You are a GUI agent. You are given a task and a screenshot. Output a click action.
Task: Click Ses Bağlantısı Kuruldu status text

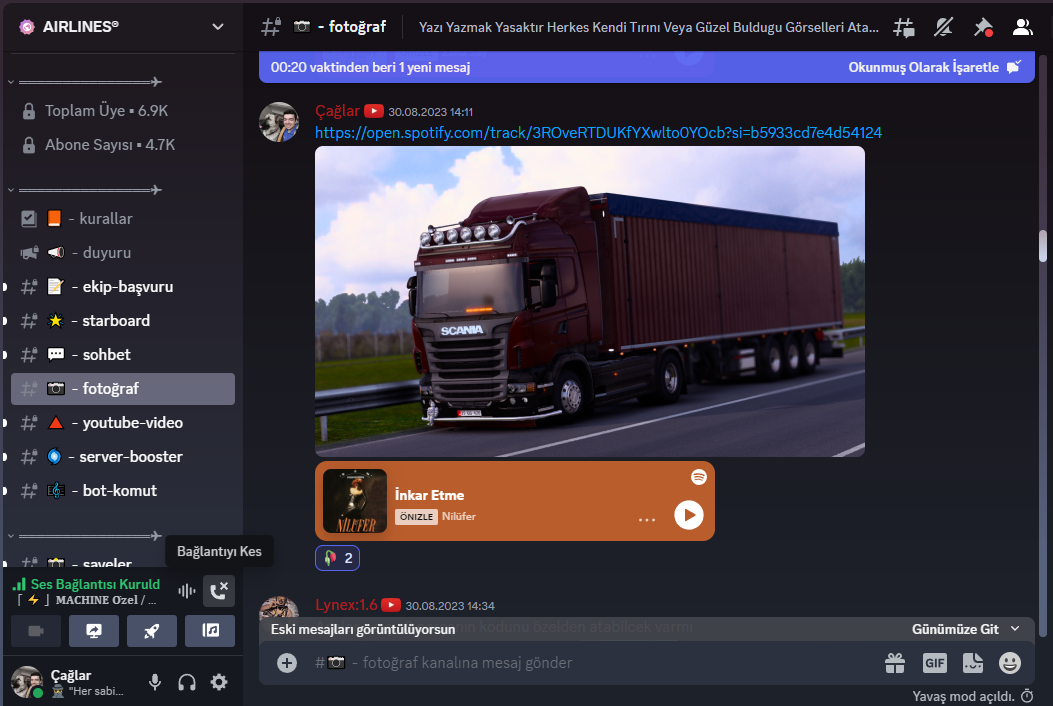(x=95, y=584)
